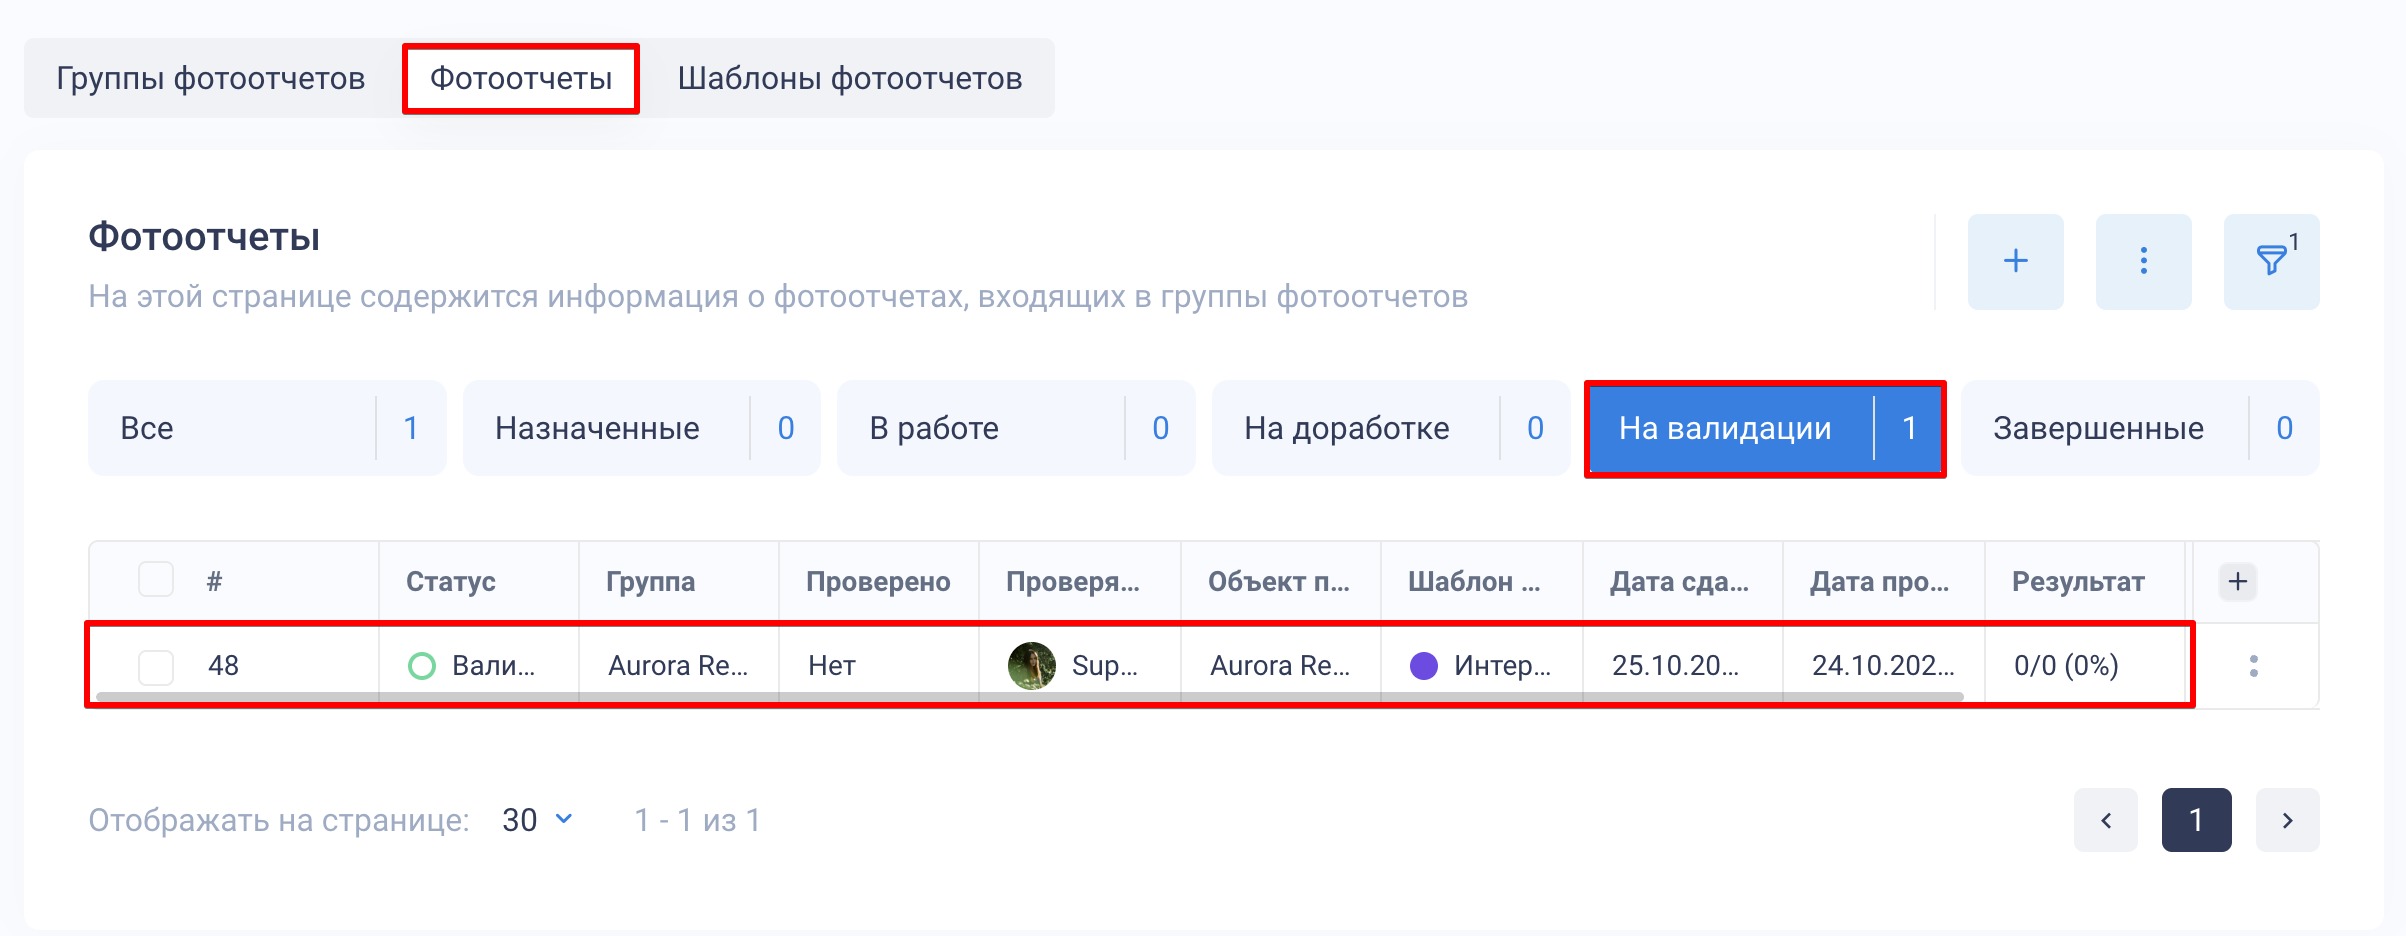2406x936 pixels.
Task: Click the reviewer avatar in row 48
Action: pos(1031,666)
